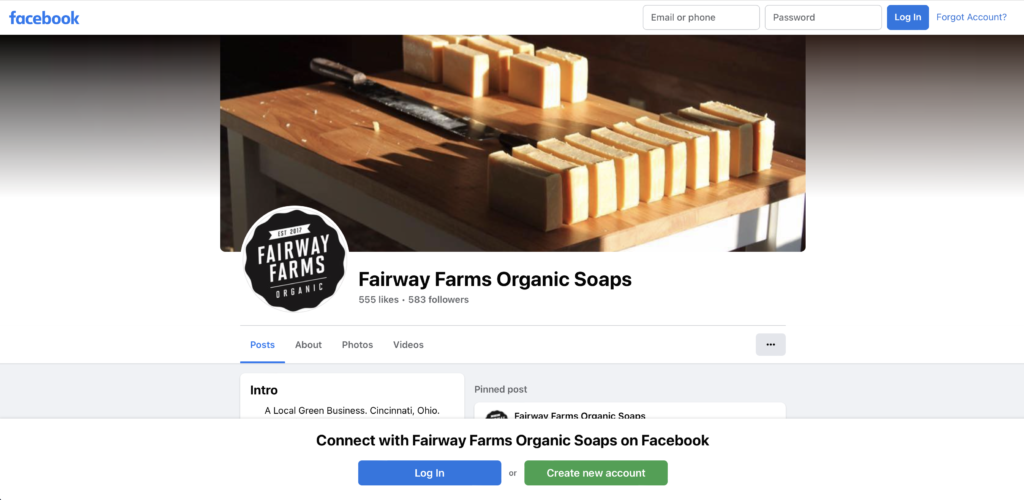This screenshot has width=1024, height=500.
Task: Open the three-dots more options button
Action: click(771, 345)
